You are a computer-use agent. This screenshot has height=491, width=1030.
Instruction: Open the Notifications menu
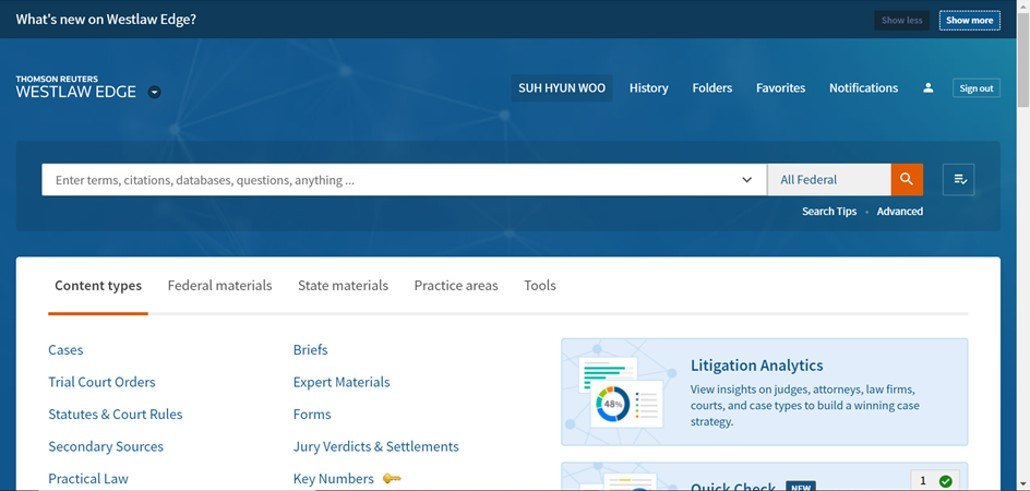tap(863, 88)
